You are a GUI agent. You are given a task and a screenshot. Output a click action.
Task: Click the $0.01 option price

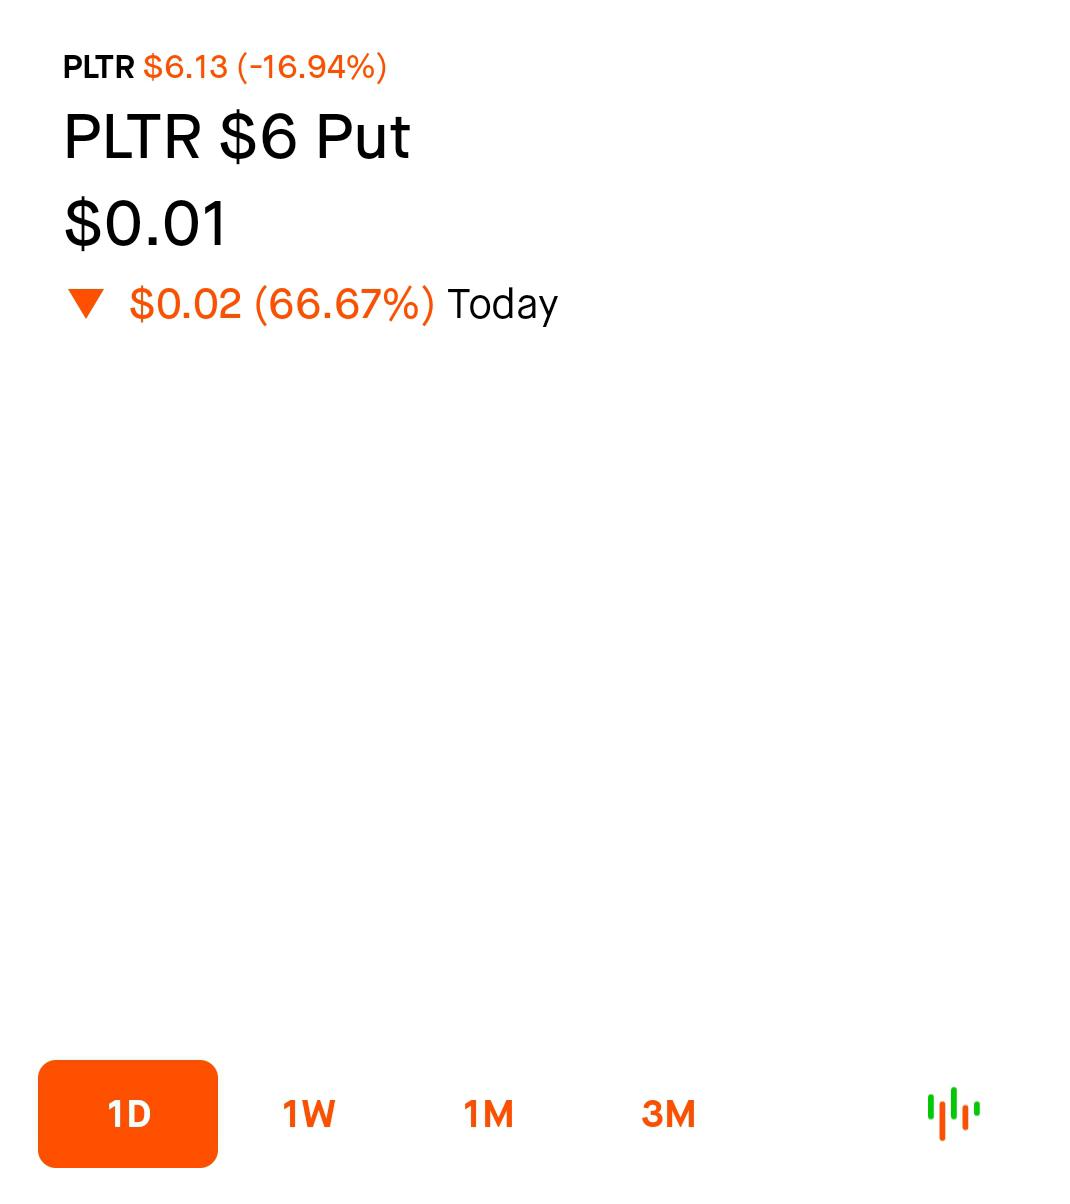pos(146,223)
